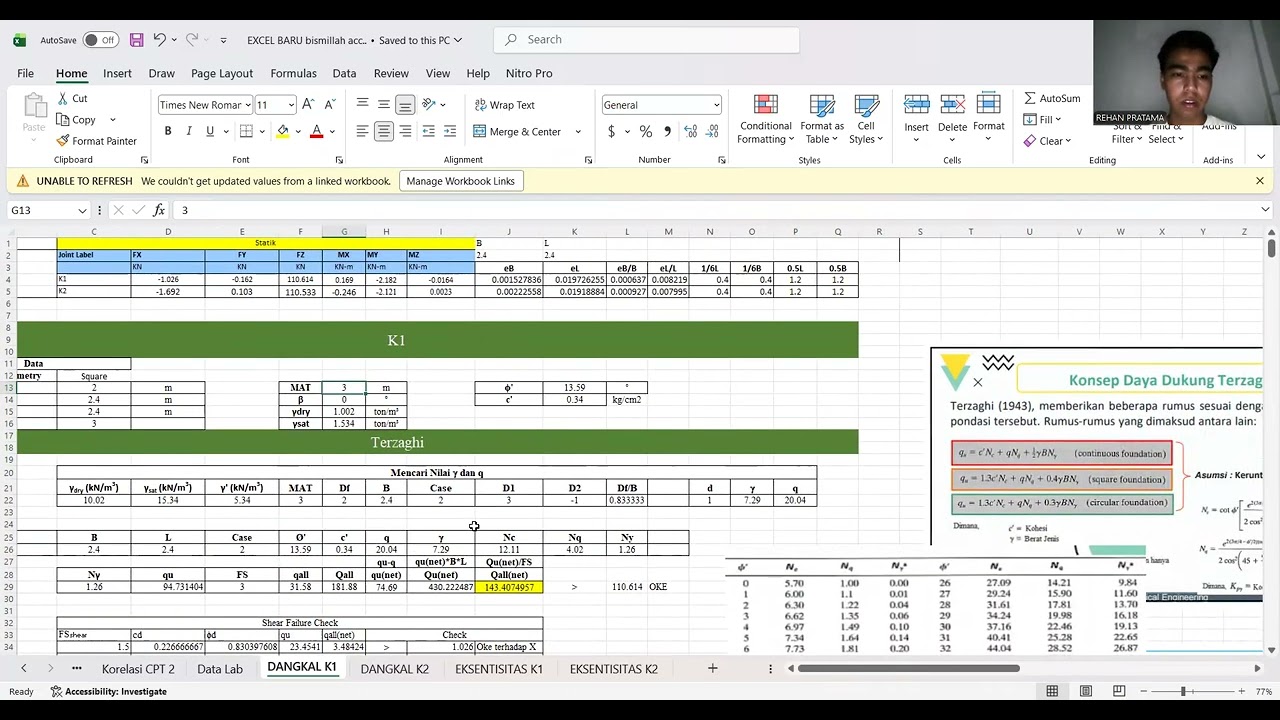Click Manage Workbook Links button
This screenshot has height=720, width=1280.
(460, 181)
